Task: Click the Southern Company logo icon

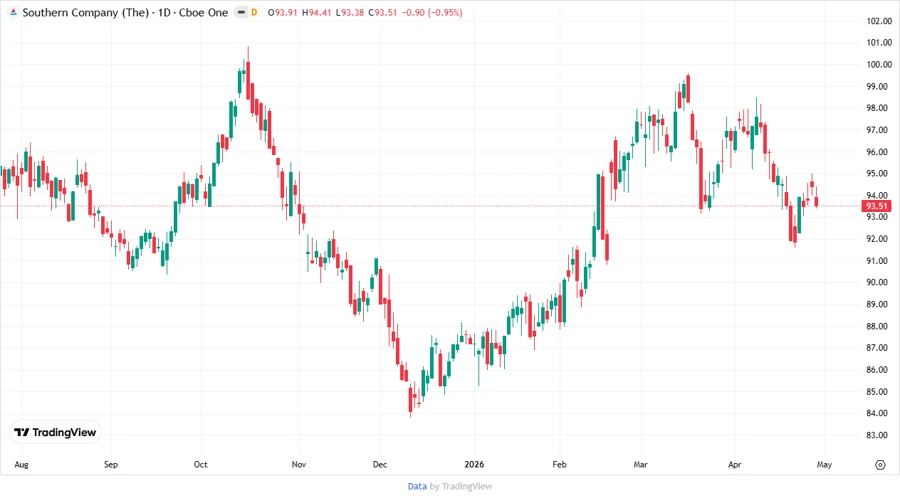Action: click(x=13, y=12)
